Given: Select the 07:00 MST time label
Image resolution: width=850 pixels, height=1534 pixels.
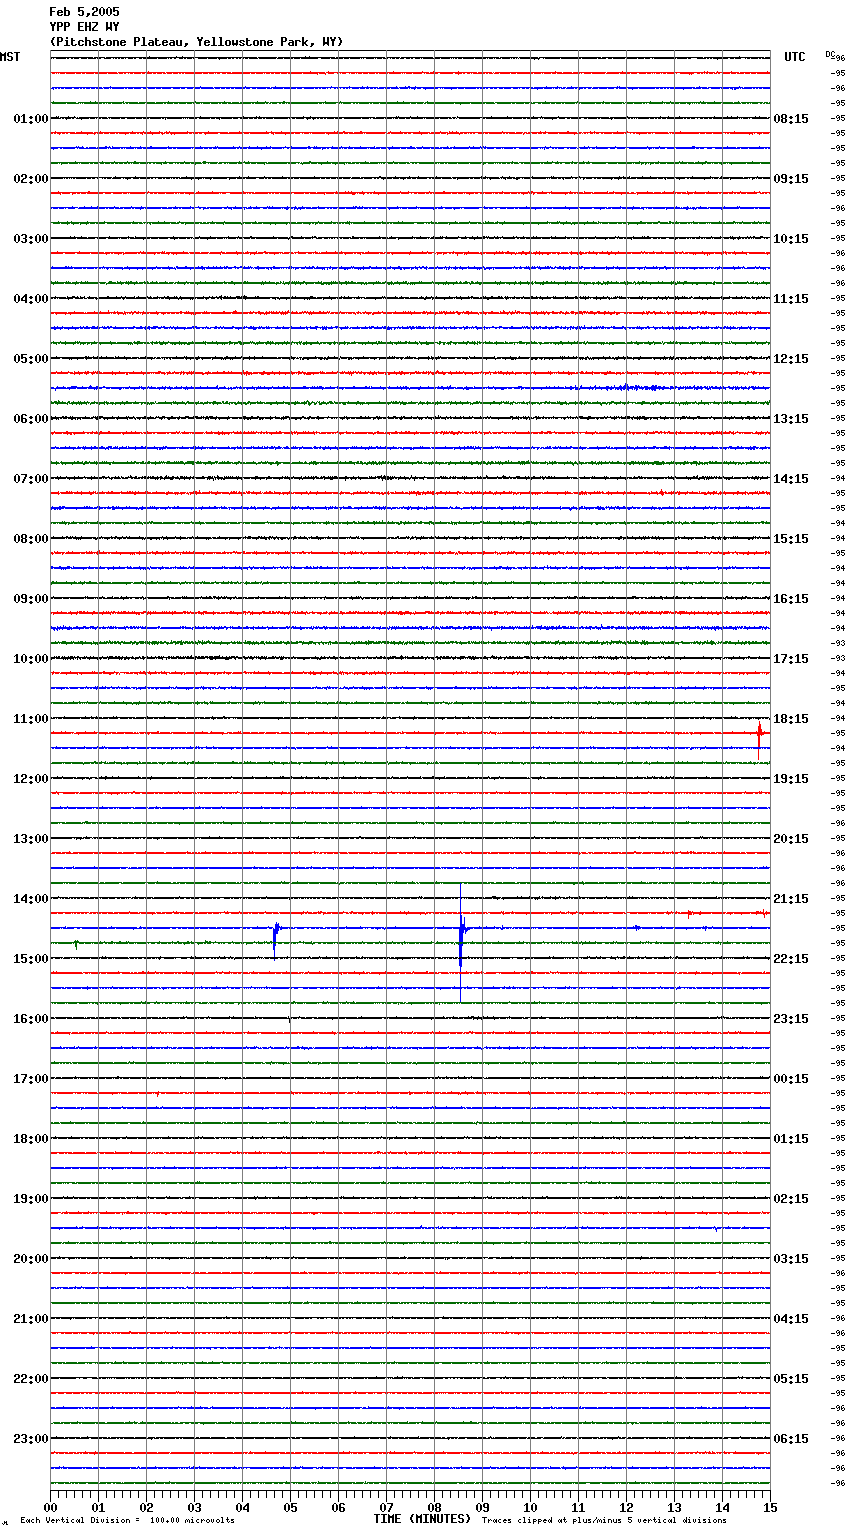Looking at the screenshot, I should coord(31,479).
